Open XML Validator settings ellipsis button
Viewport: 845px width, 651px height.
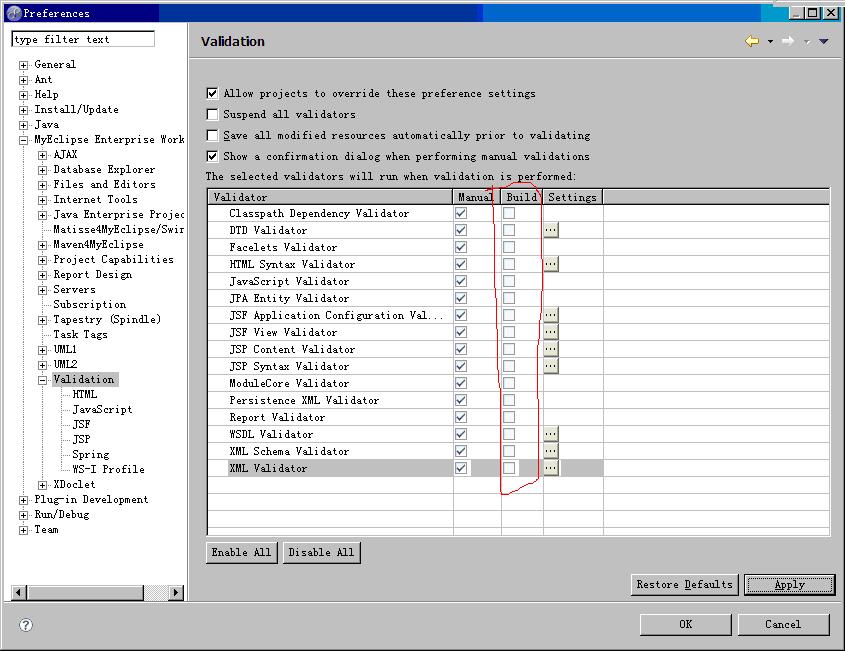(551, 468)
